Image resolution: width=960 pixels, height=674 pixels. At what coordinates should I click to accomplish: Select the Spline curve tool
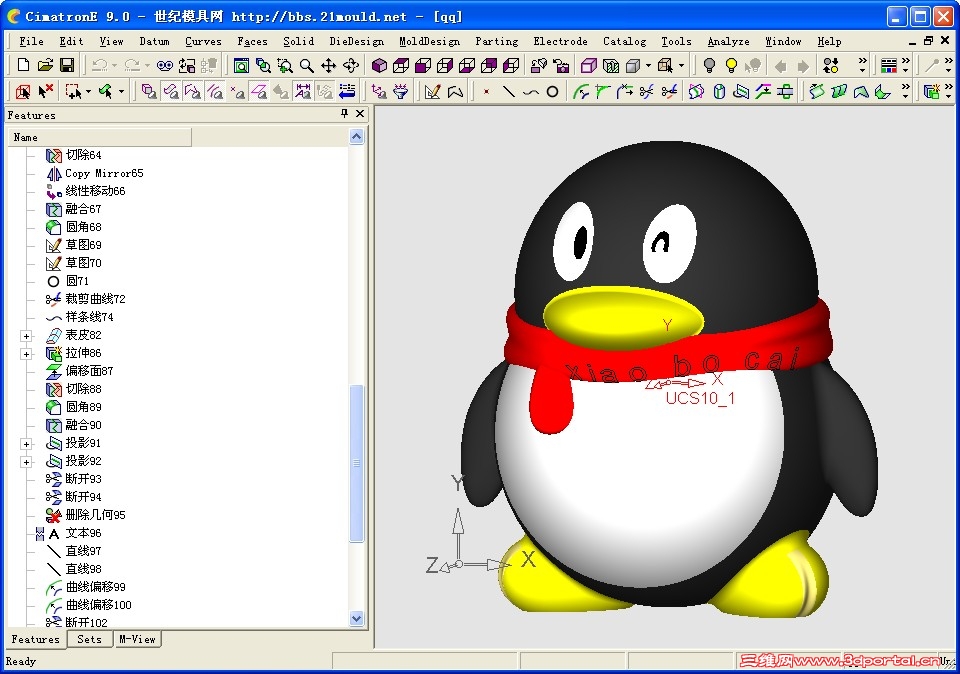[530, 92]
